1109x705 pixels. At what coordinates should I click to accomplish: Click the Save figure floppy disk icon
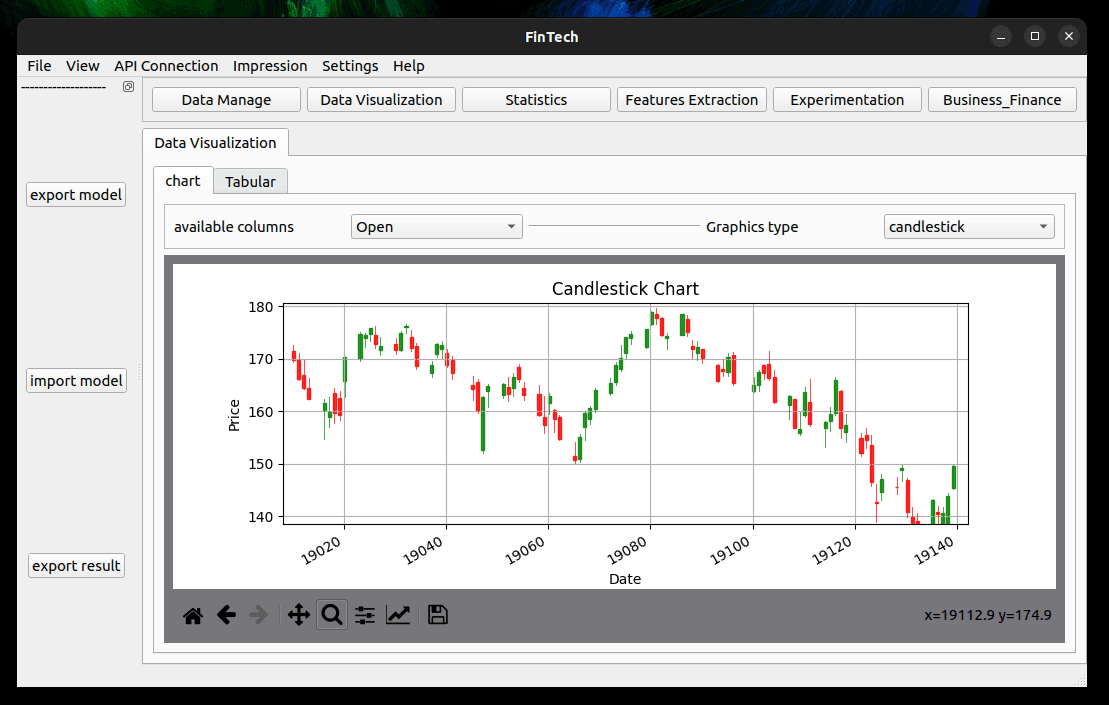pos(437,615)
